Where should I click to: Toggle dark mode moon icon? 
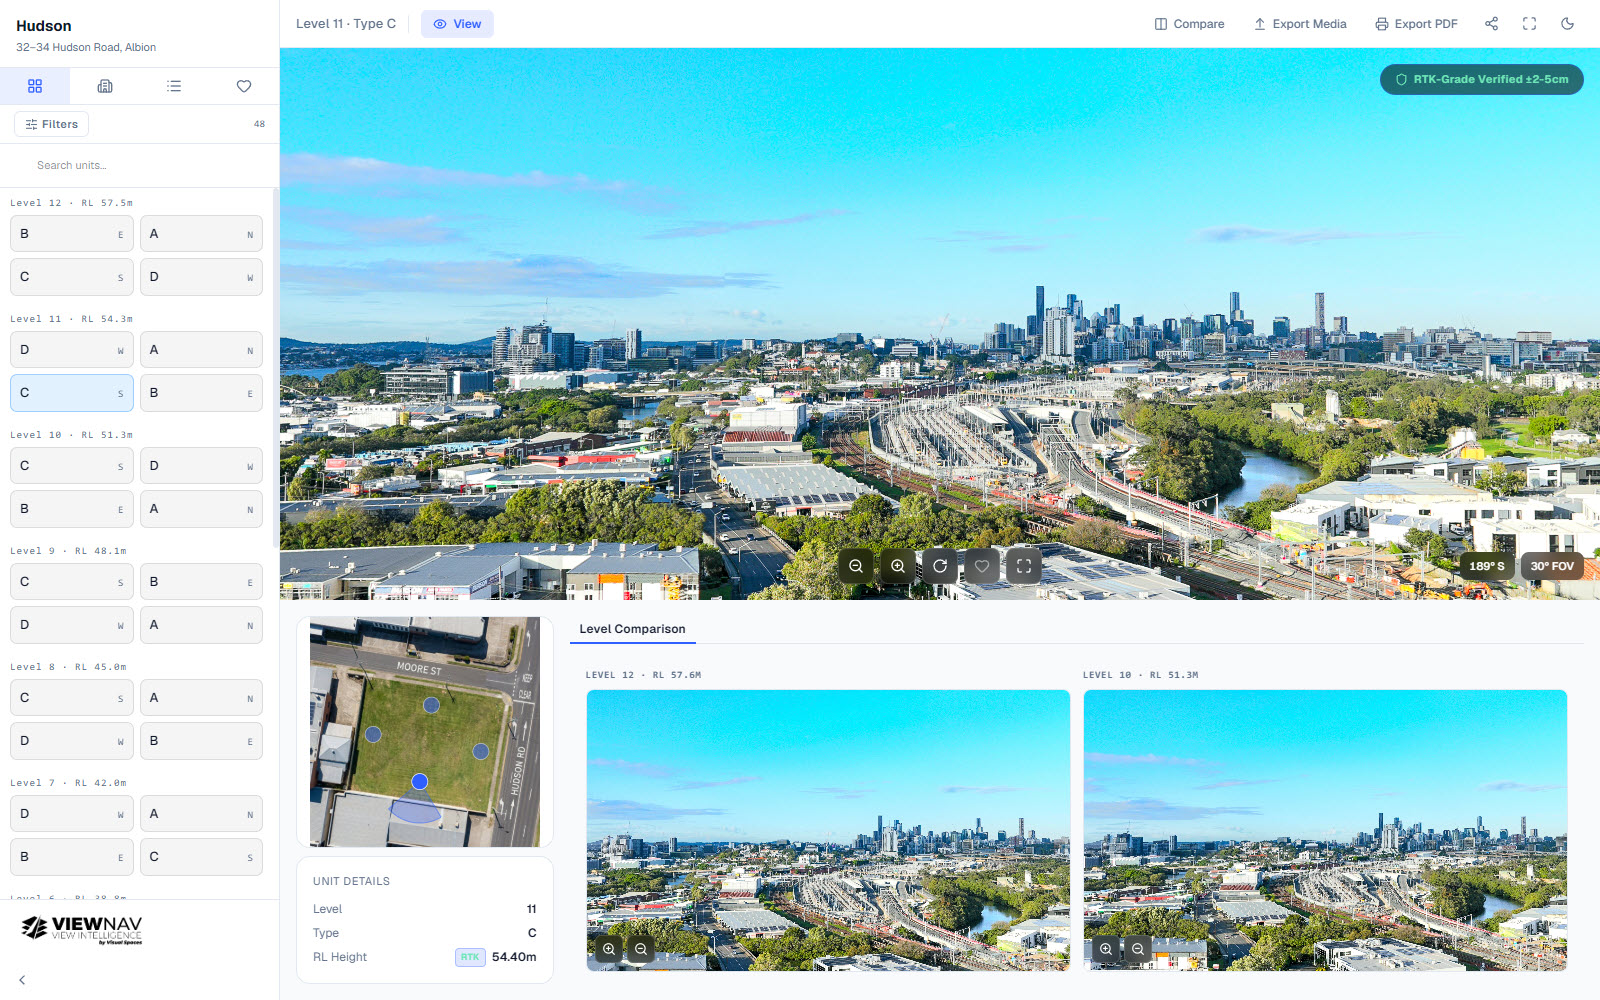point(1567,24)
